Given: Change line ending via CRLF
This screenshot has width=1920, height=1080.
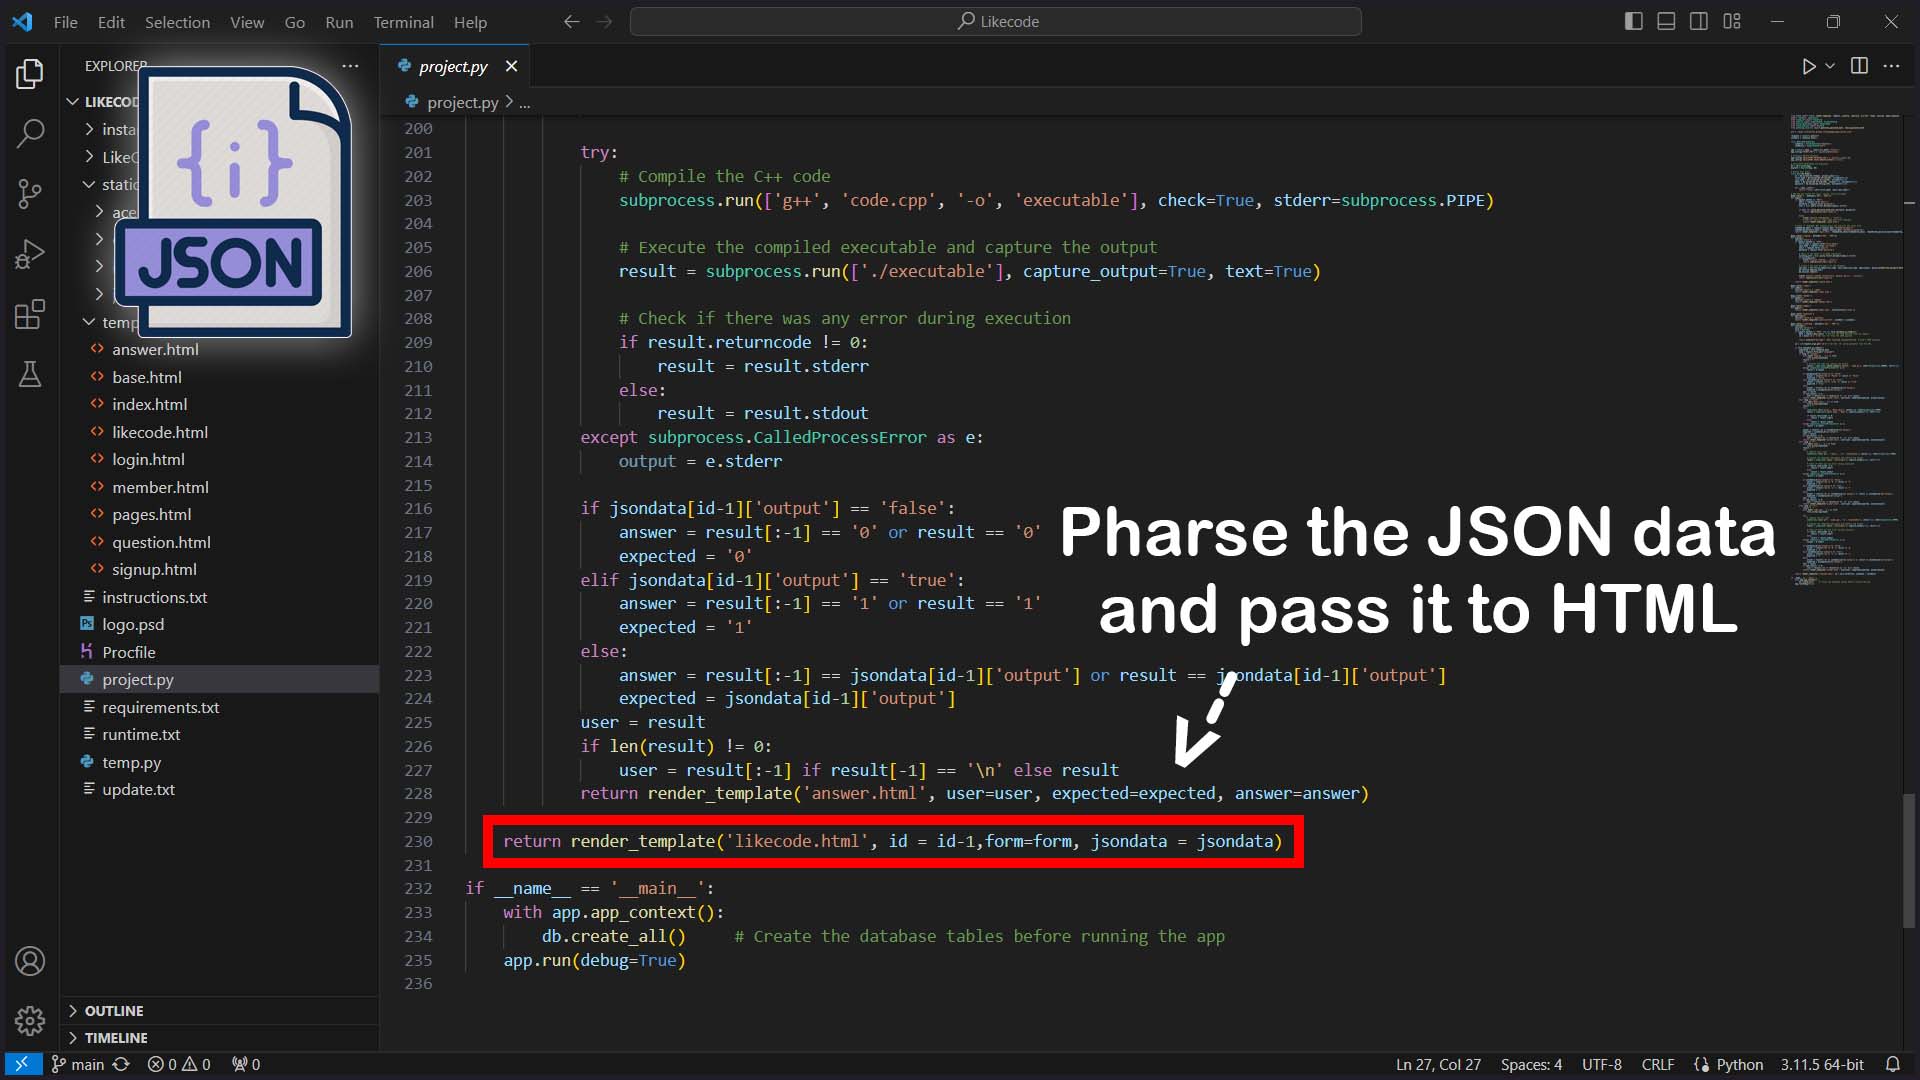Looking at the screenshot, I should click(x=1658, y=1064).
